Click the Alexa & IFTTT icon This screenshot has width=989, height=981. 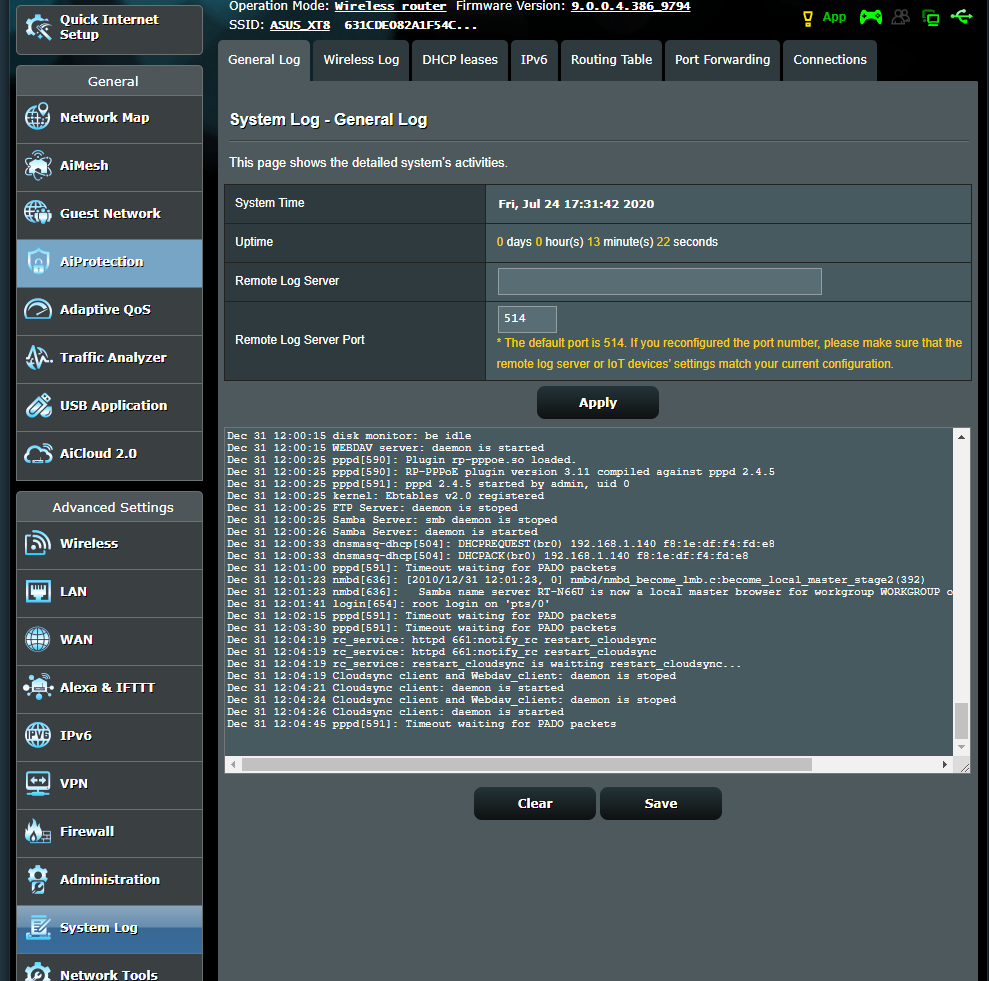point(38,687)
